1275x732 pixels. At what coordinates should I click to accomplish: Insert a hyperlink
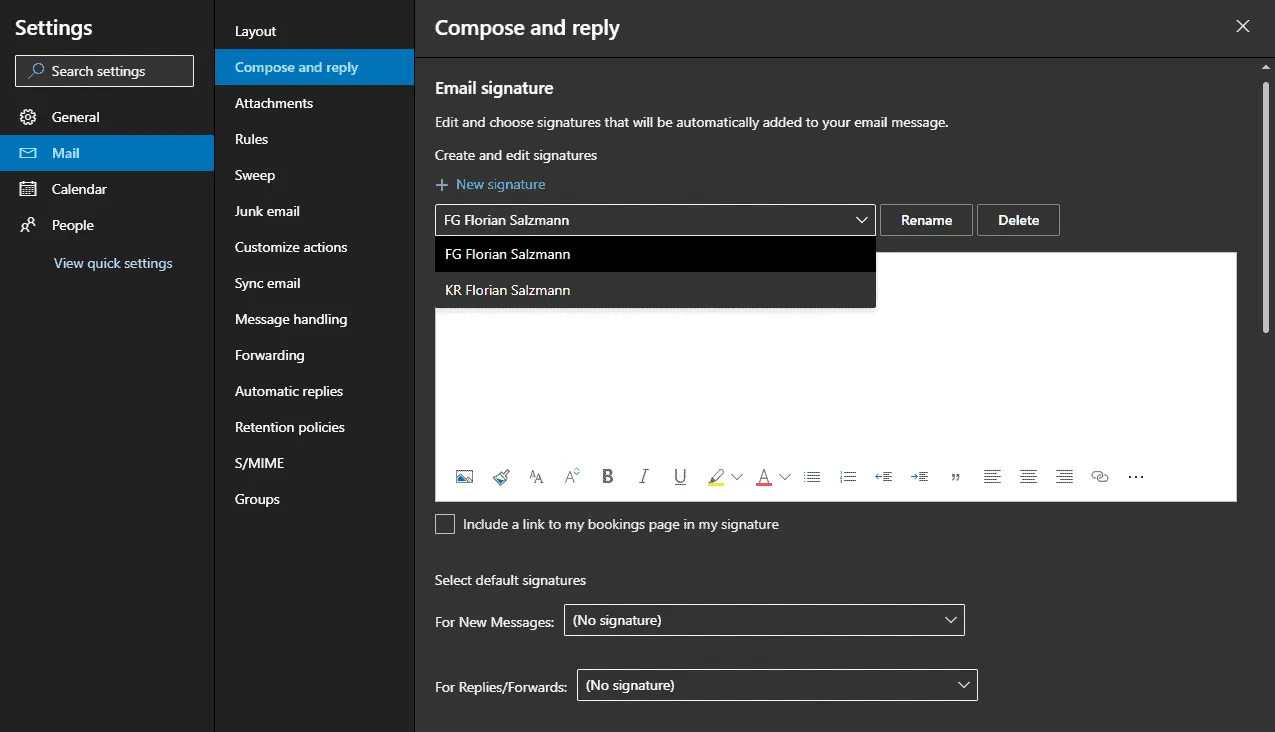[1100, 477]
